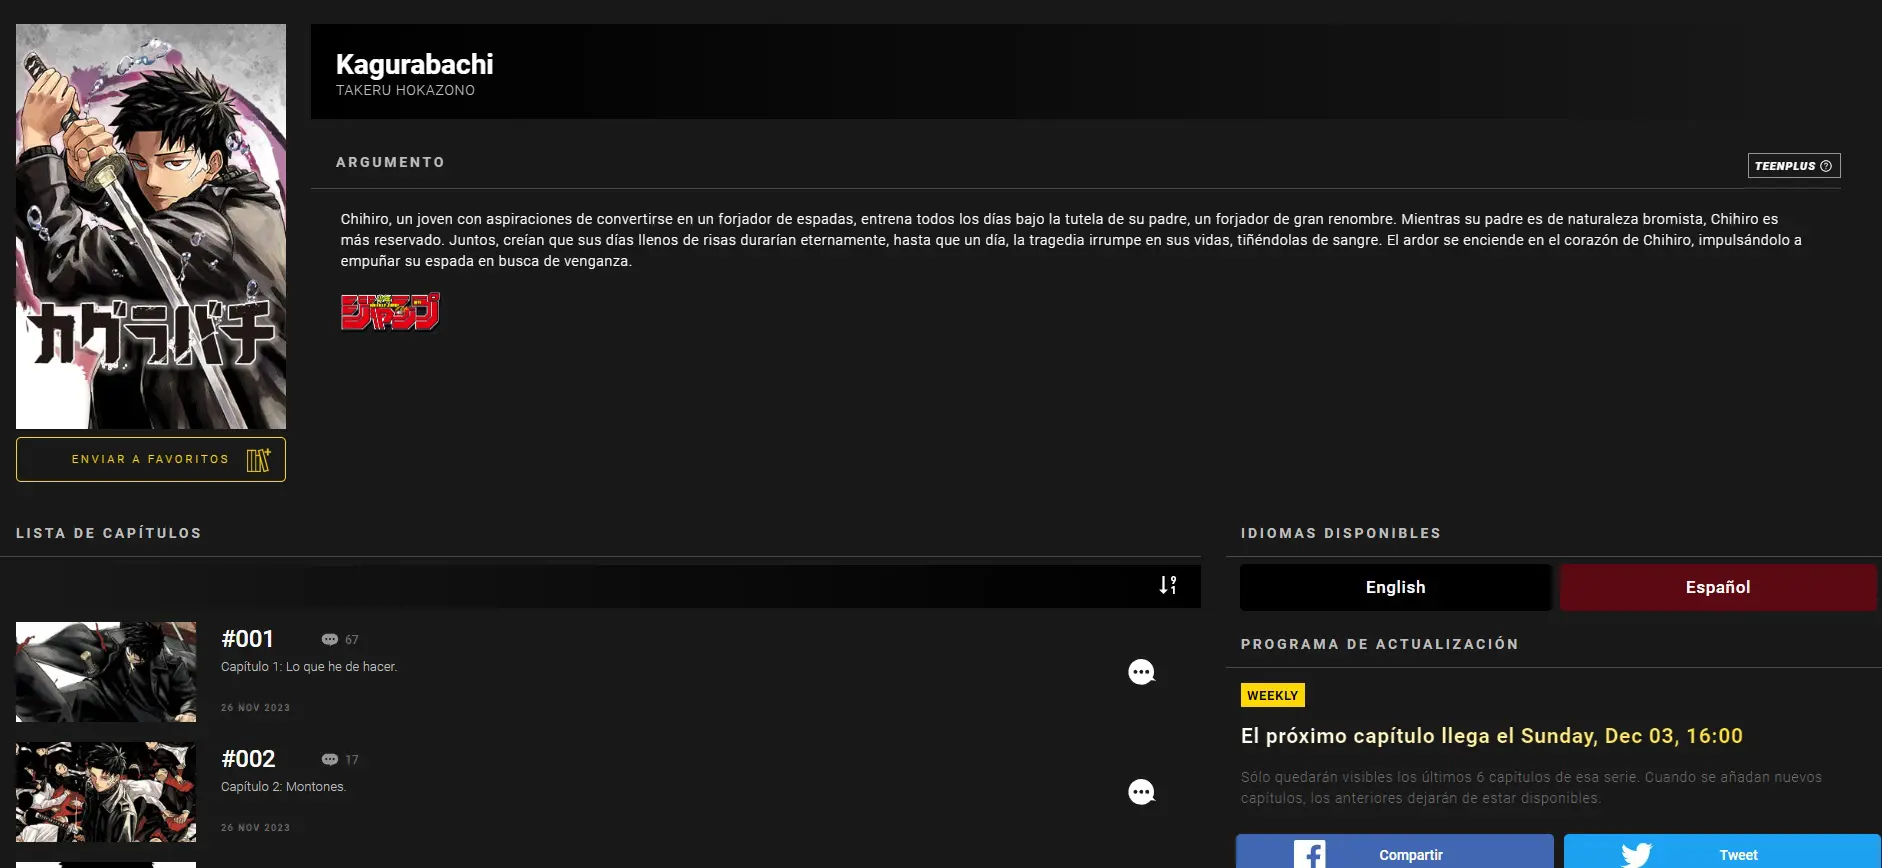Open comments bubble for chapter #001
The image size is (1882, 868).
coord(1141,672)
